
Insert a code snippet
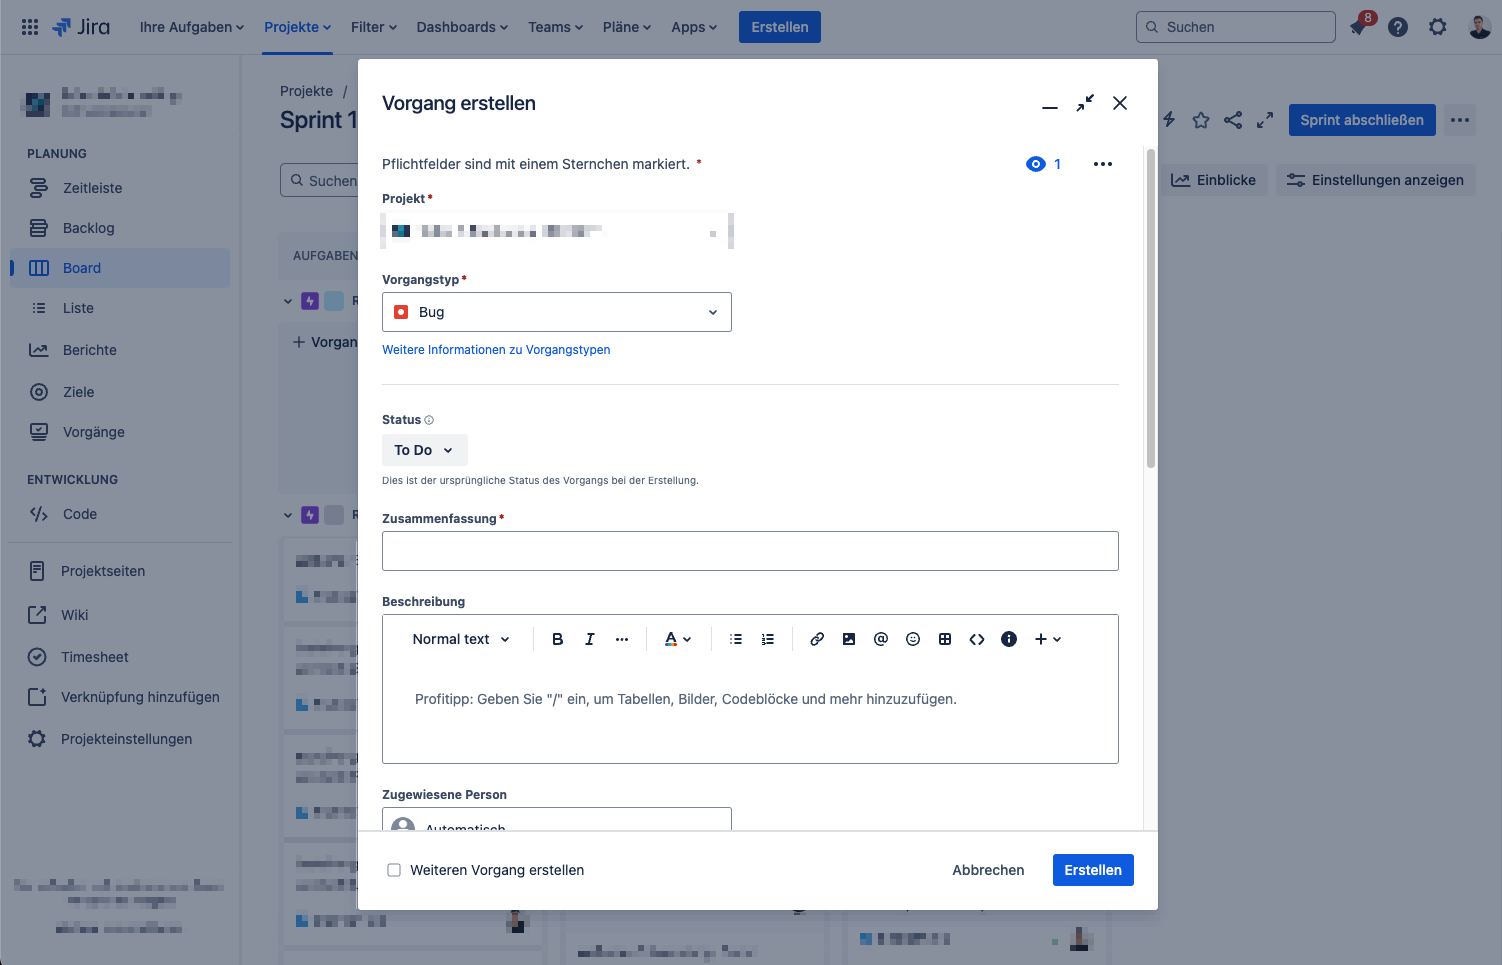(x=977, y=639)
